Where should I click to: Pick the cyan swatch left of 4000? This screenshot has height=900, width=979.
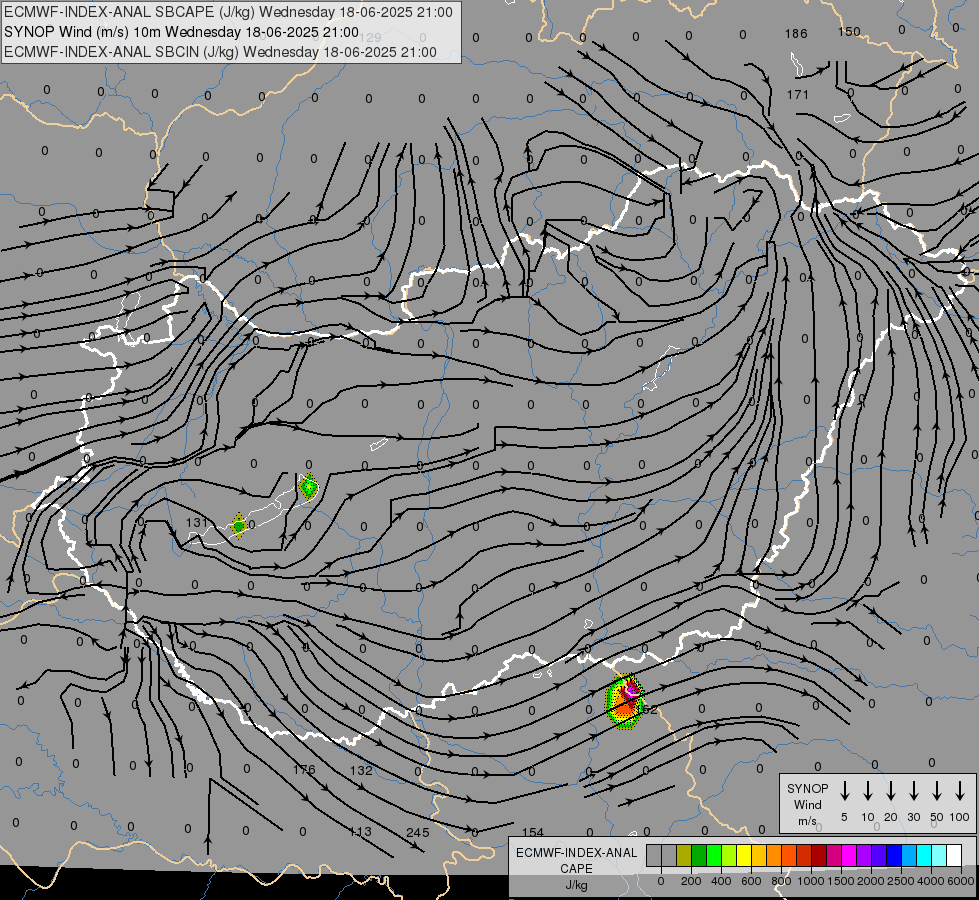tap(925, 855)
